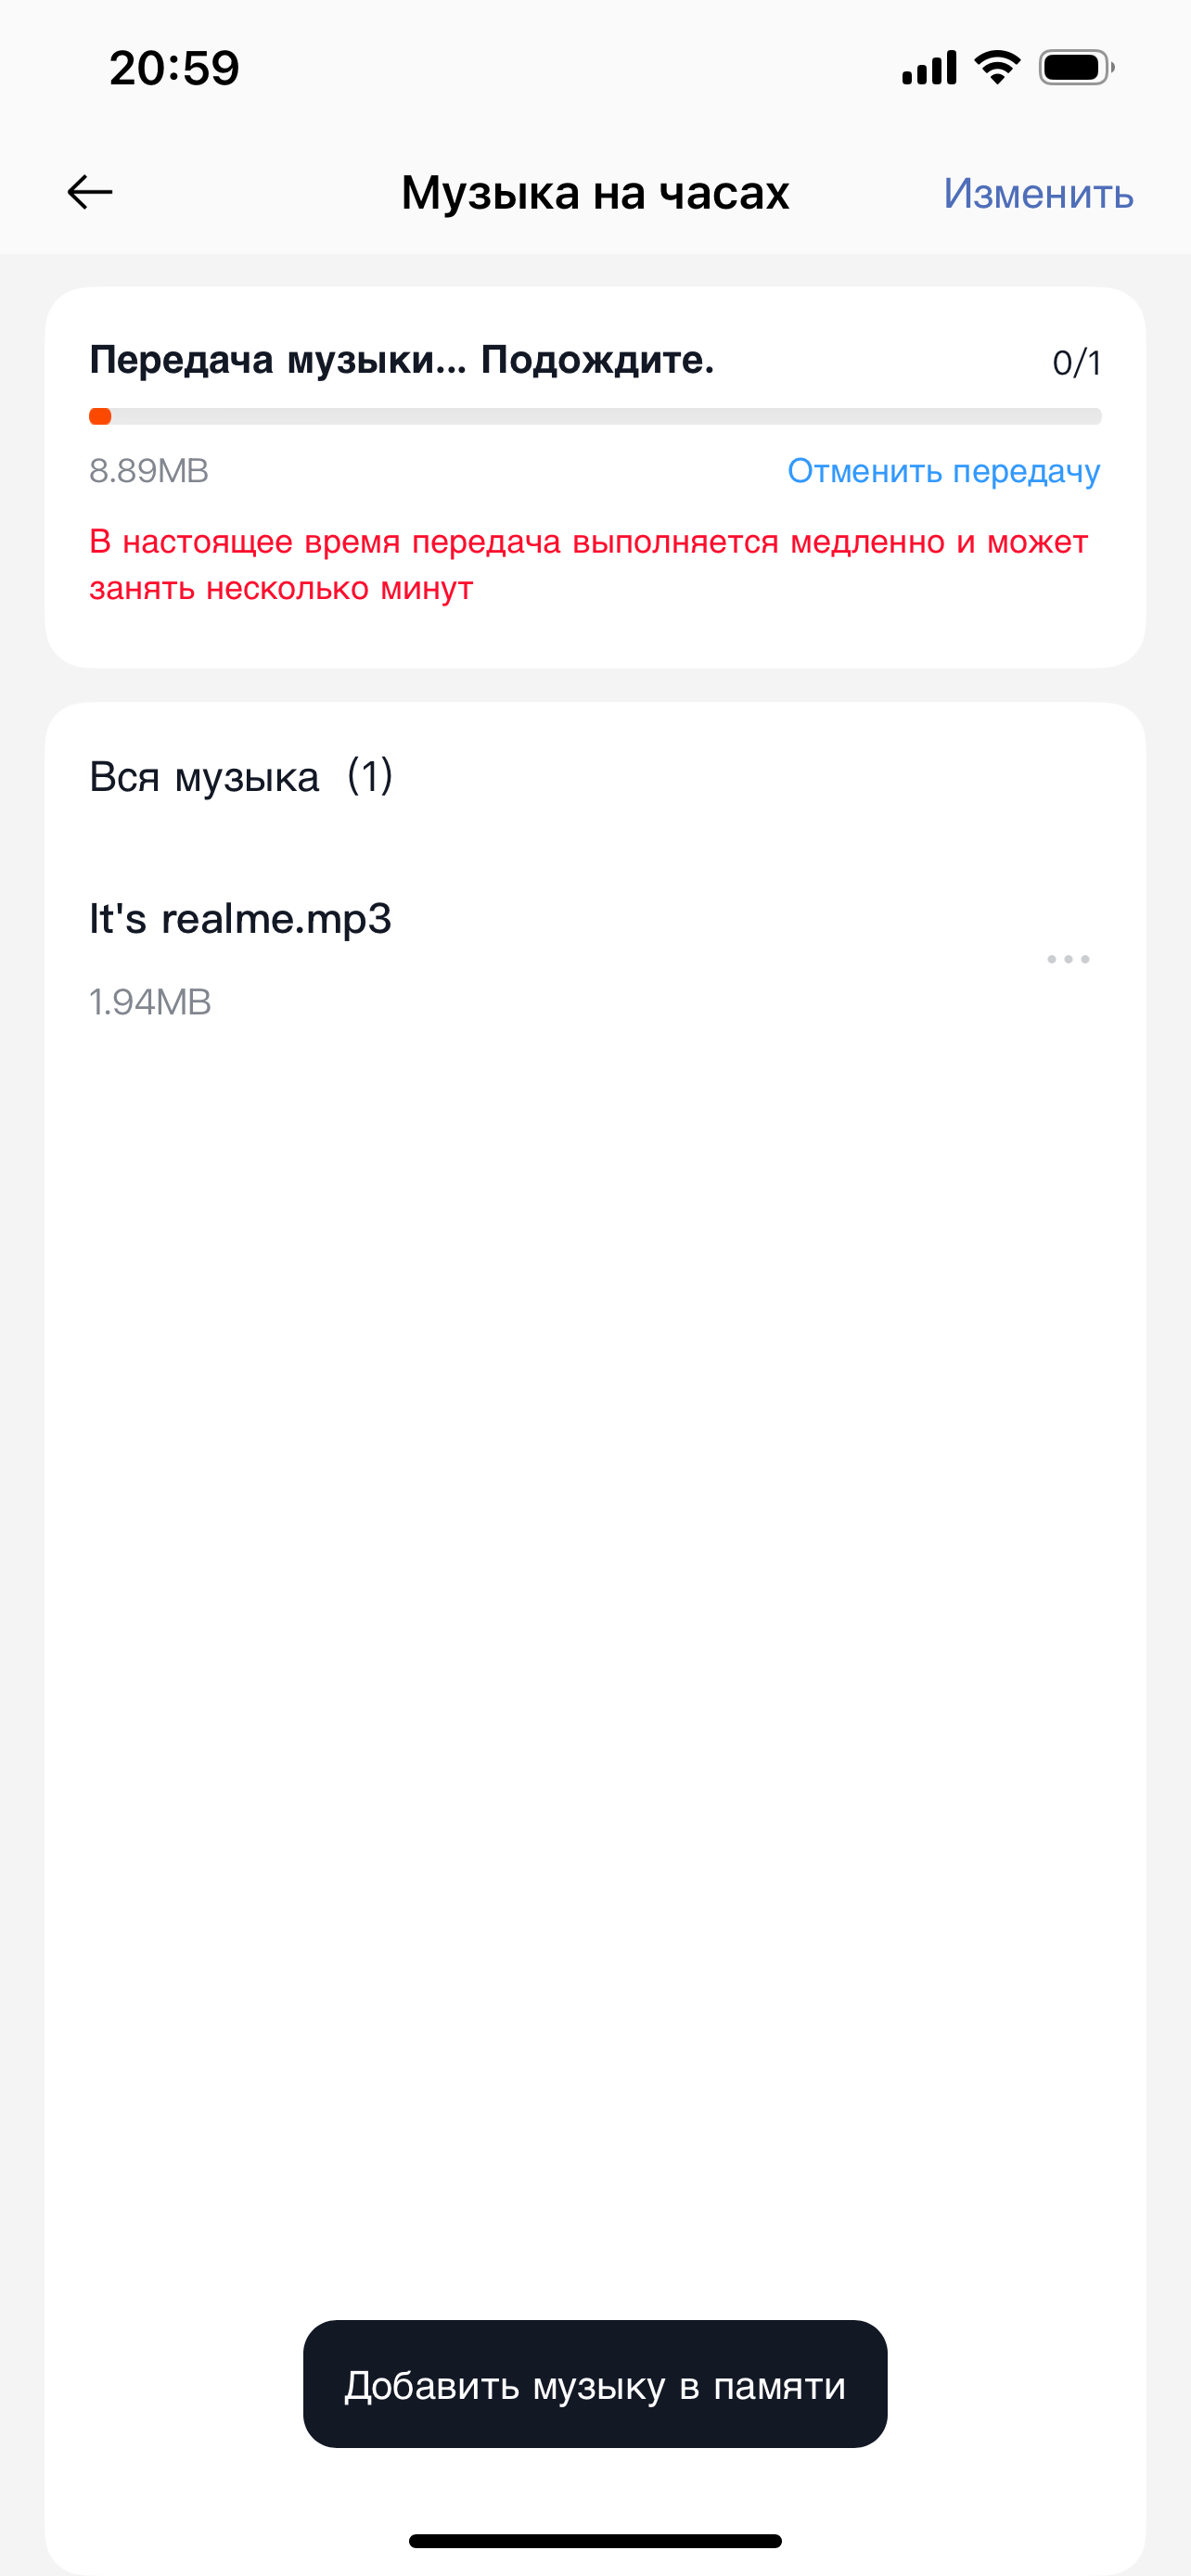This screenshot has width=1191, height=2576.
Task: Select the It's realme.mp3 track name
Action: 240,918
